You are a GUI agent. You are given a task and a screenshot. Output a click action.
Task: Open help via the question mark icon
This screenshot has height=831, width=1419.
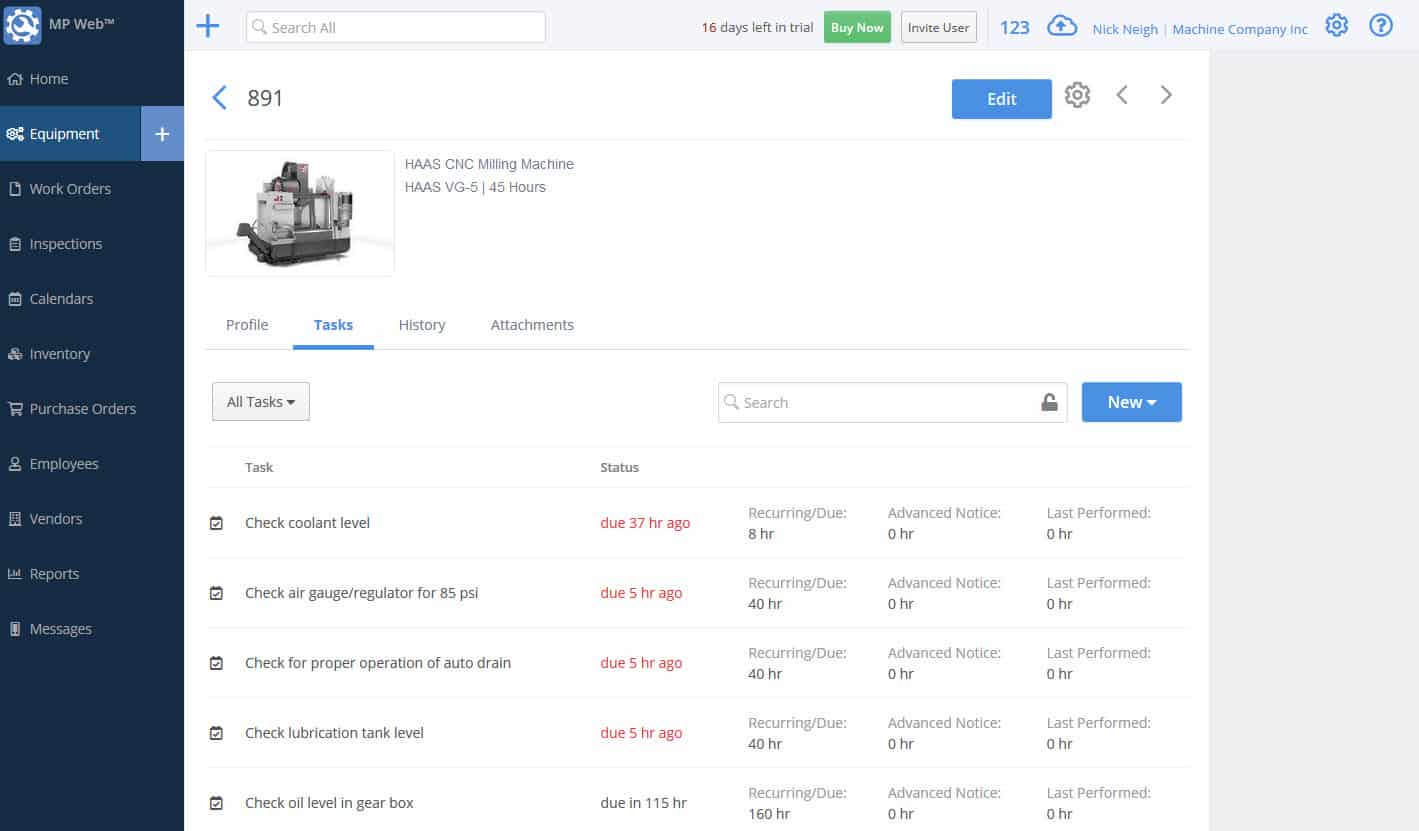tap(1381, 25)
